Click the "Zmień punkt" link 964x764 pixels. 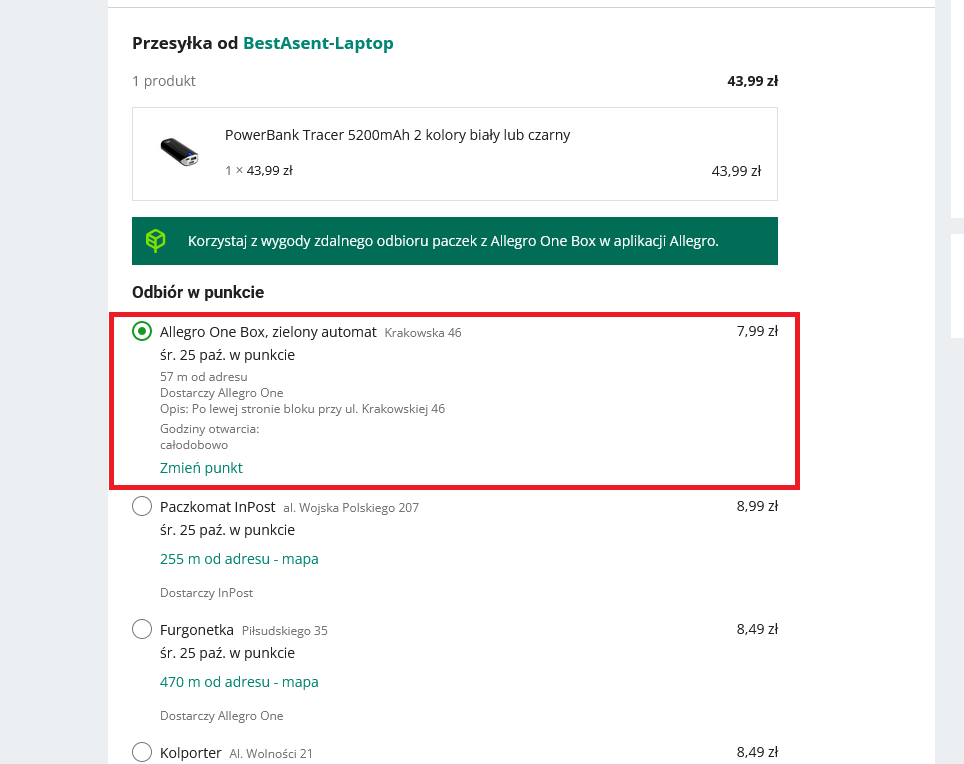coord(201,468)
